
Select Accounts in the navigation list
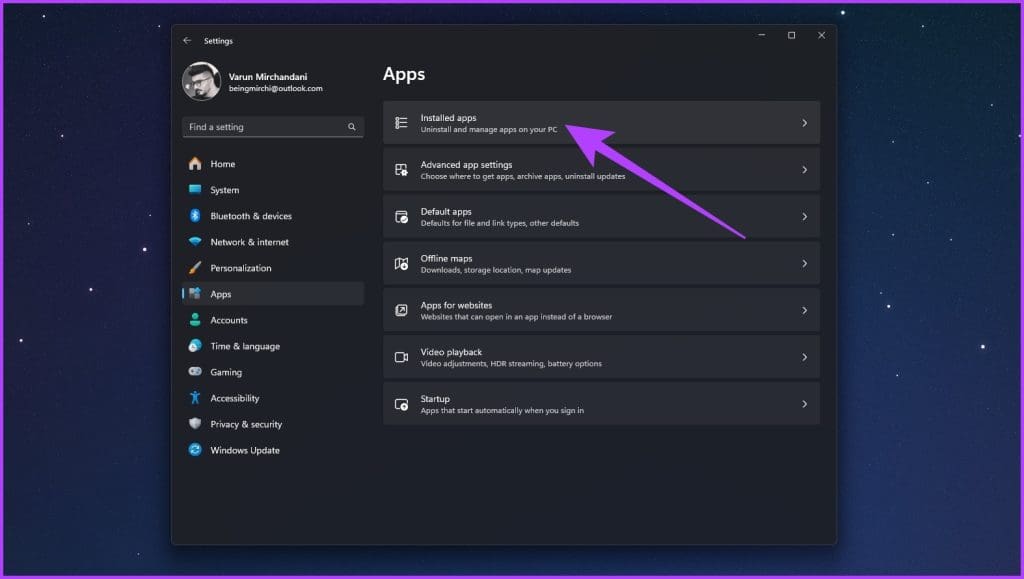(228, 320)
